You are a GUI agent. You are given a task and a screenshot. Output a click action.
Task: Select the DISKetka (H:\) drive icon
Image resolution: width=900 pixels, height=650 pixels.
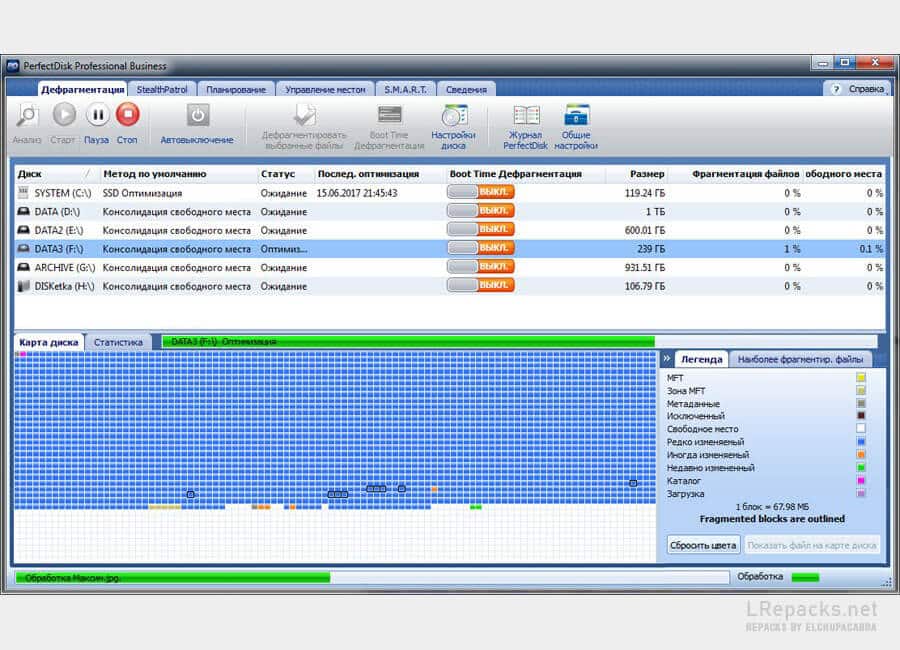coord(23,285)
